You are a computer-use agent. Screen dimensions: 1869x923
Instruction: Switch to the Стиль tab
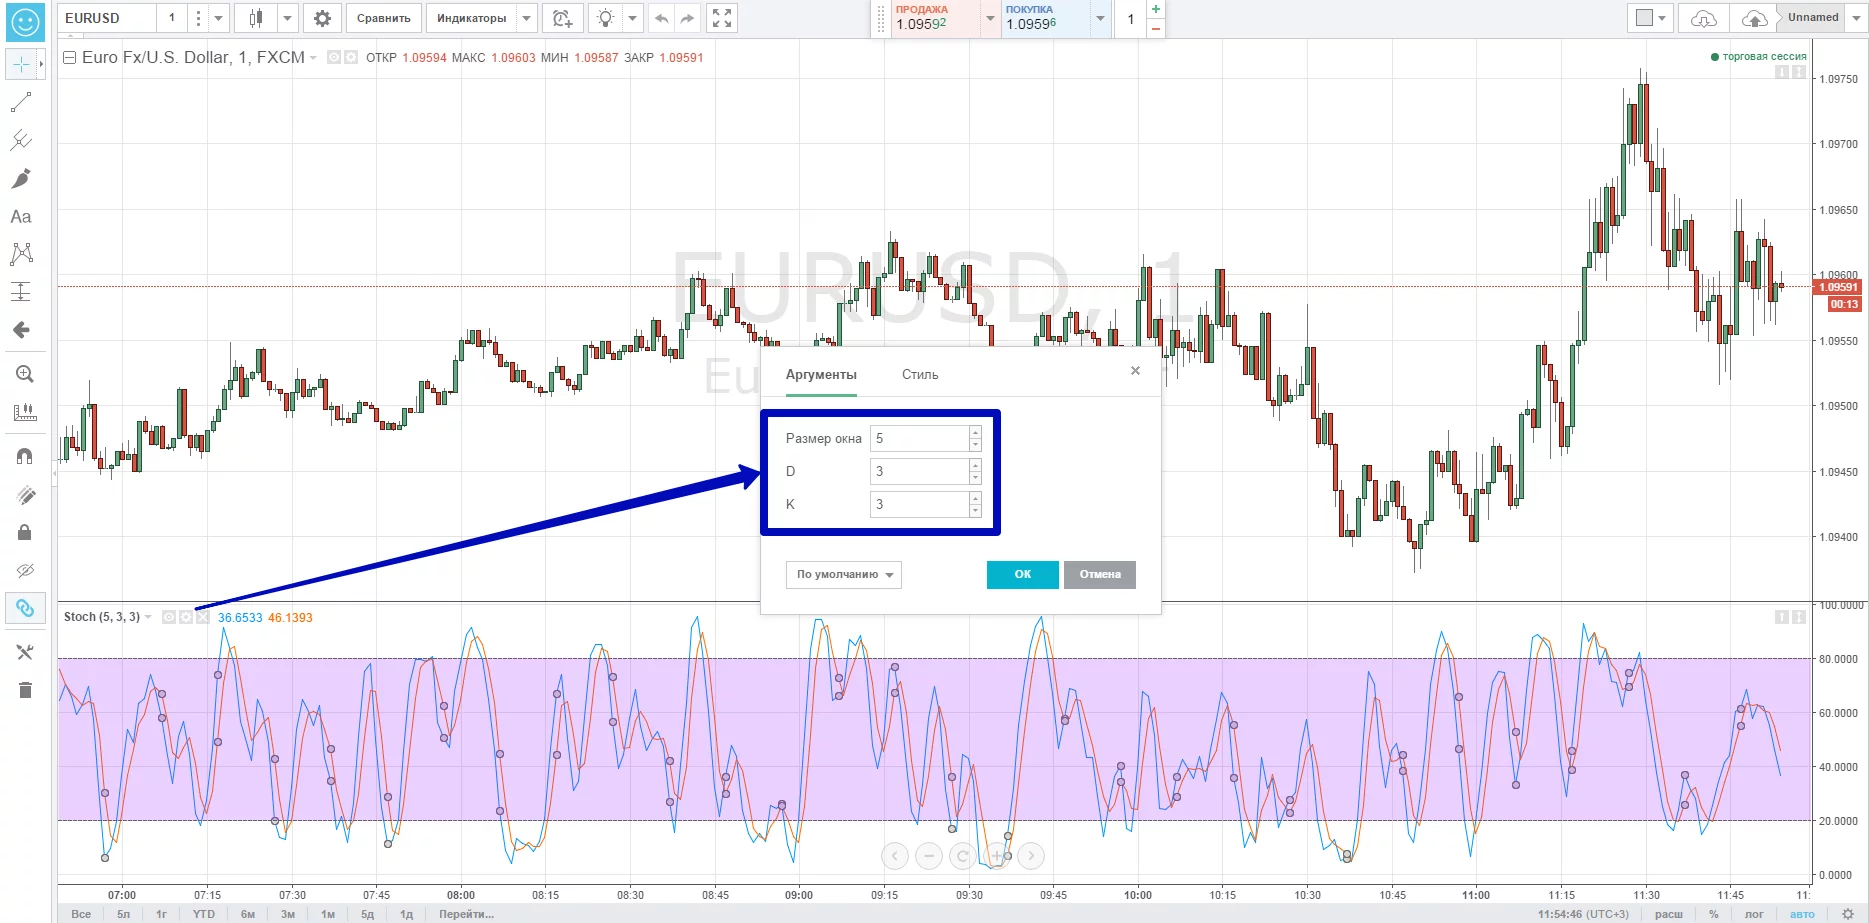click(920, 375)
